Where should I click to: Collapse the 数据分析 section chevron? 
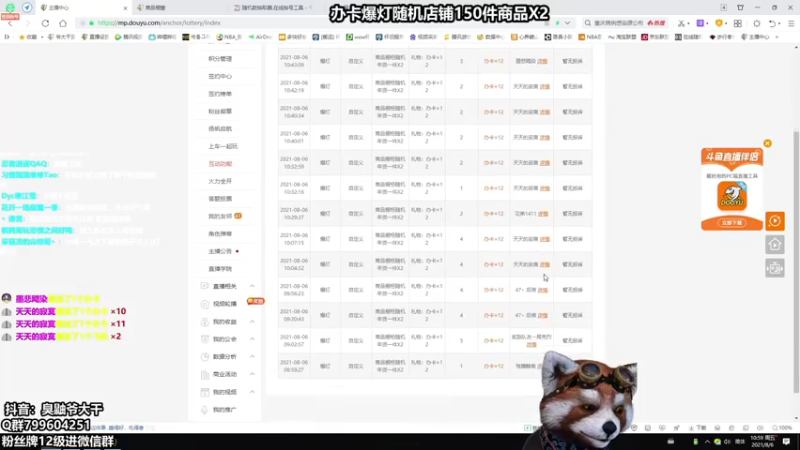252,357
